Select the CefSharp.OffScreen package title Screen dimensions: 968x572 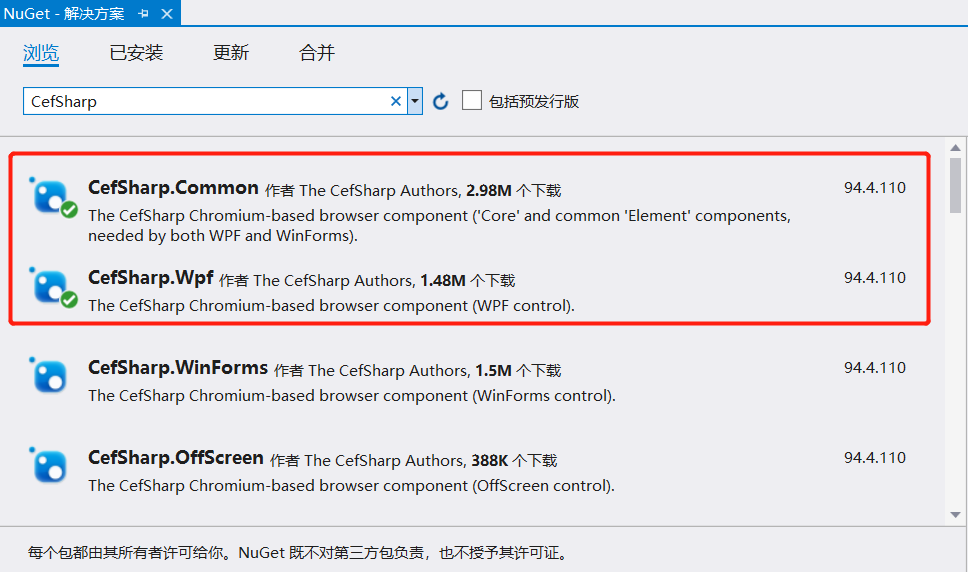pos(176,458)
